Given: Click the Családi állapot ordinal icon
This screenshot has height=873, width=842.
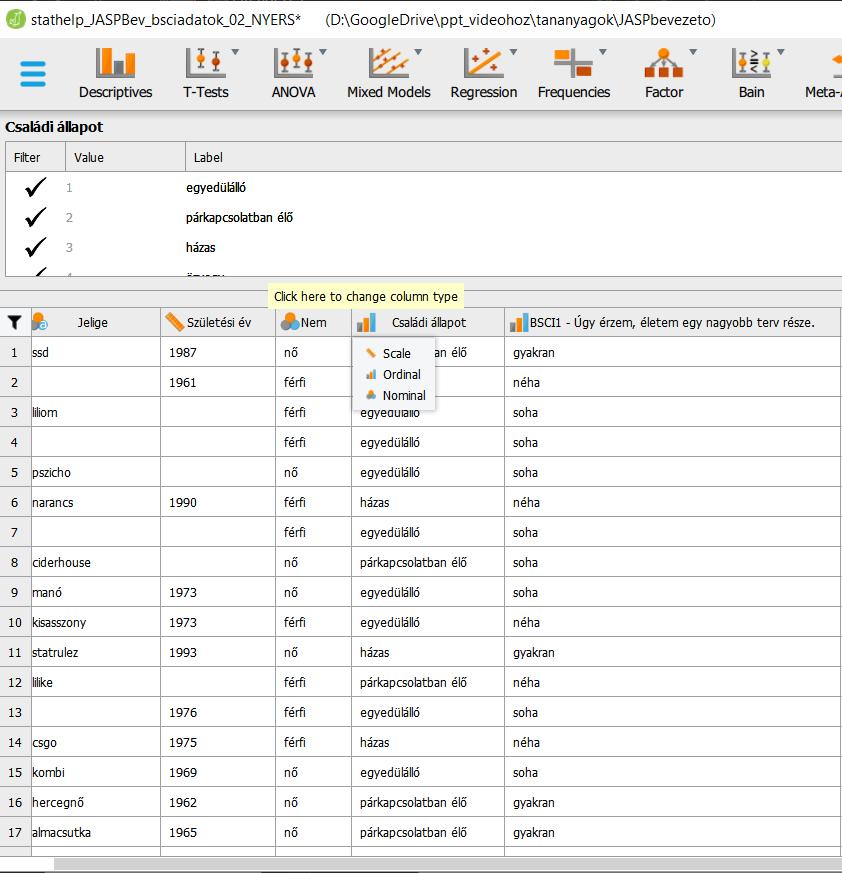Looking at the screenshot, I should coord(366,322).
